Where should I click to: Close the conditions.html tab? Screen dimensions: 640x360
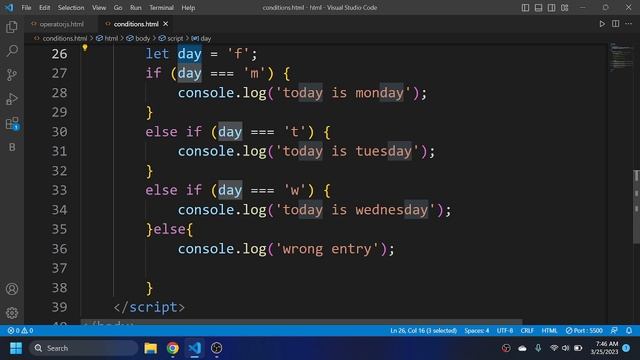(165, 24)
